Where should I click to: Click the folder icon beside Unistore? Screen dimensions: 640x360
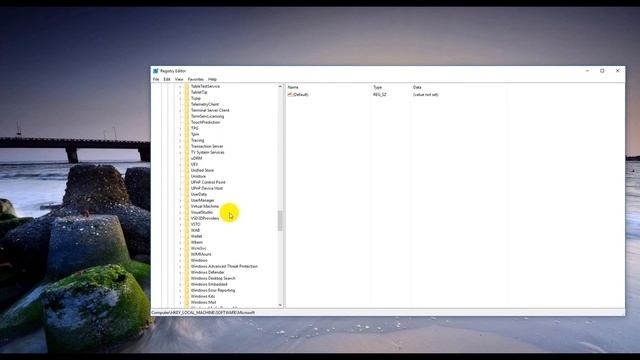click(x=187, y=176)
